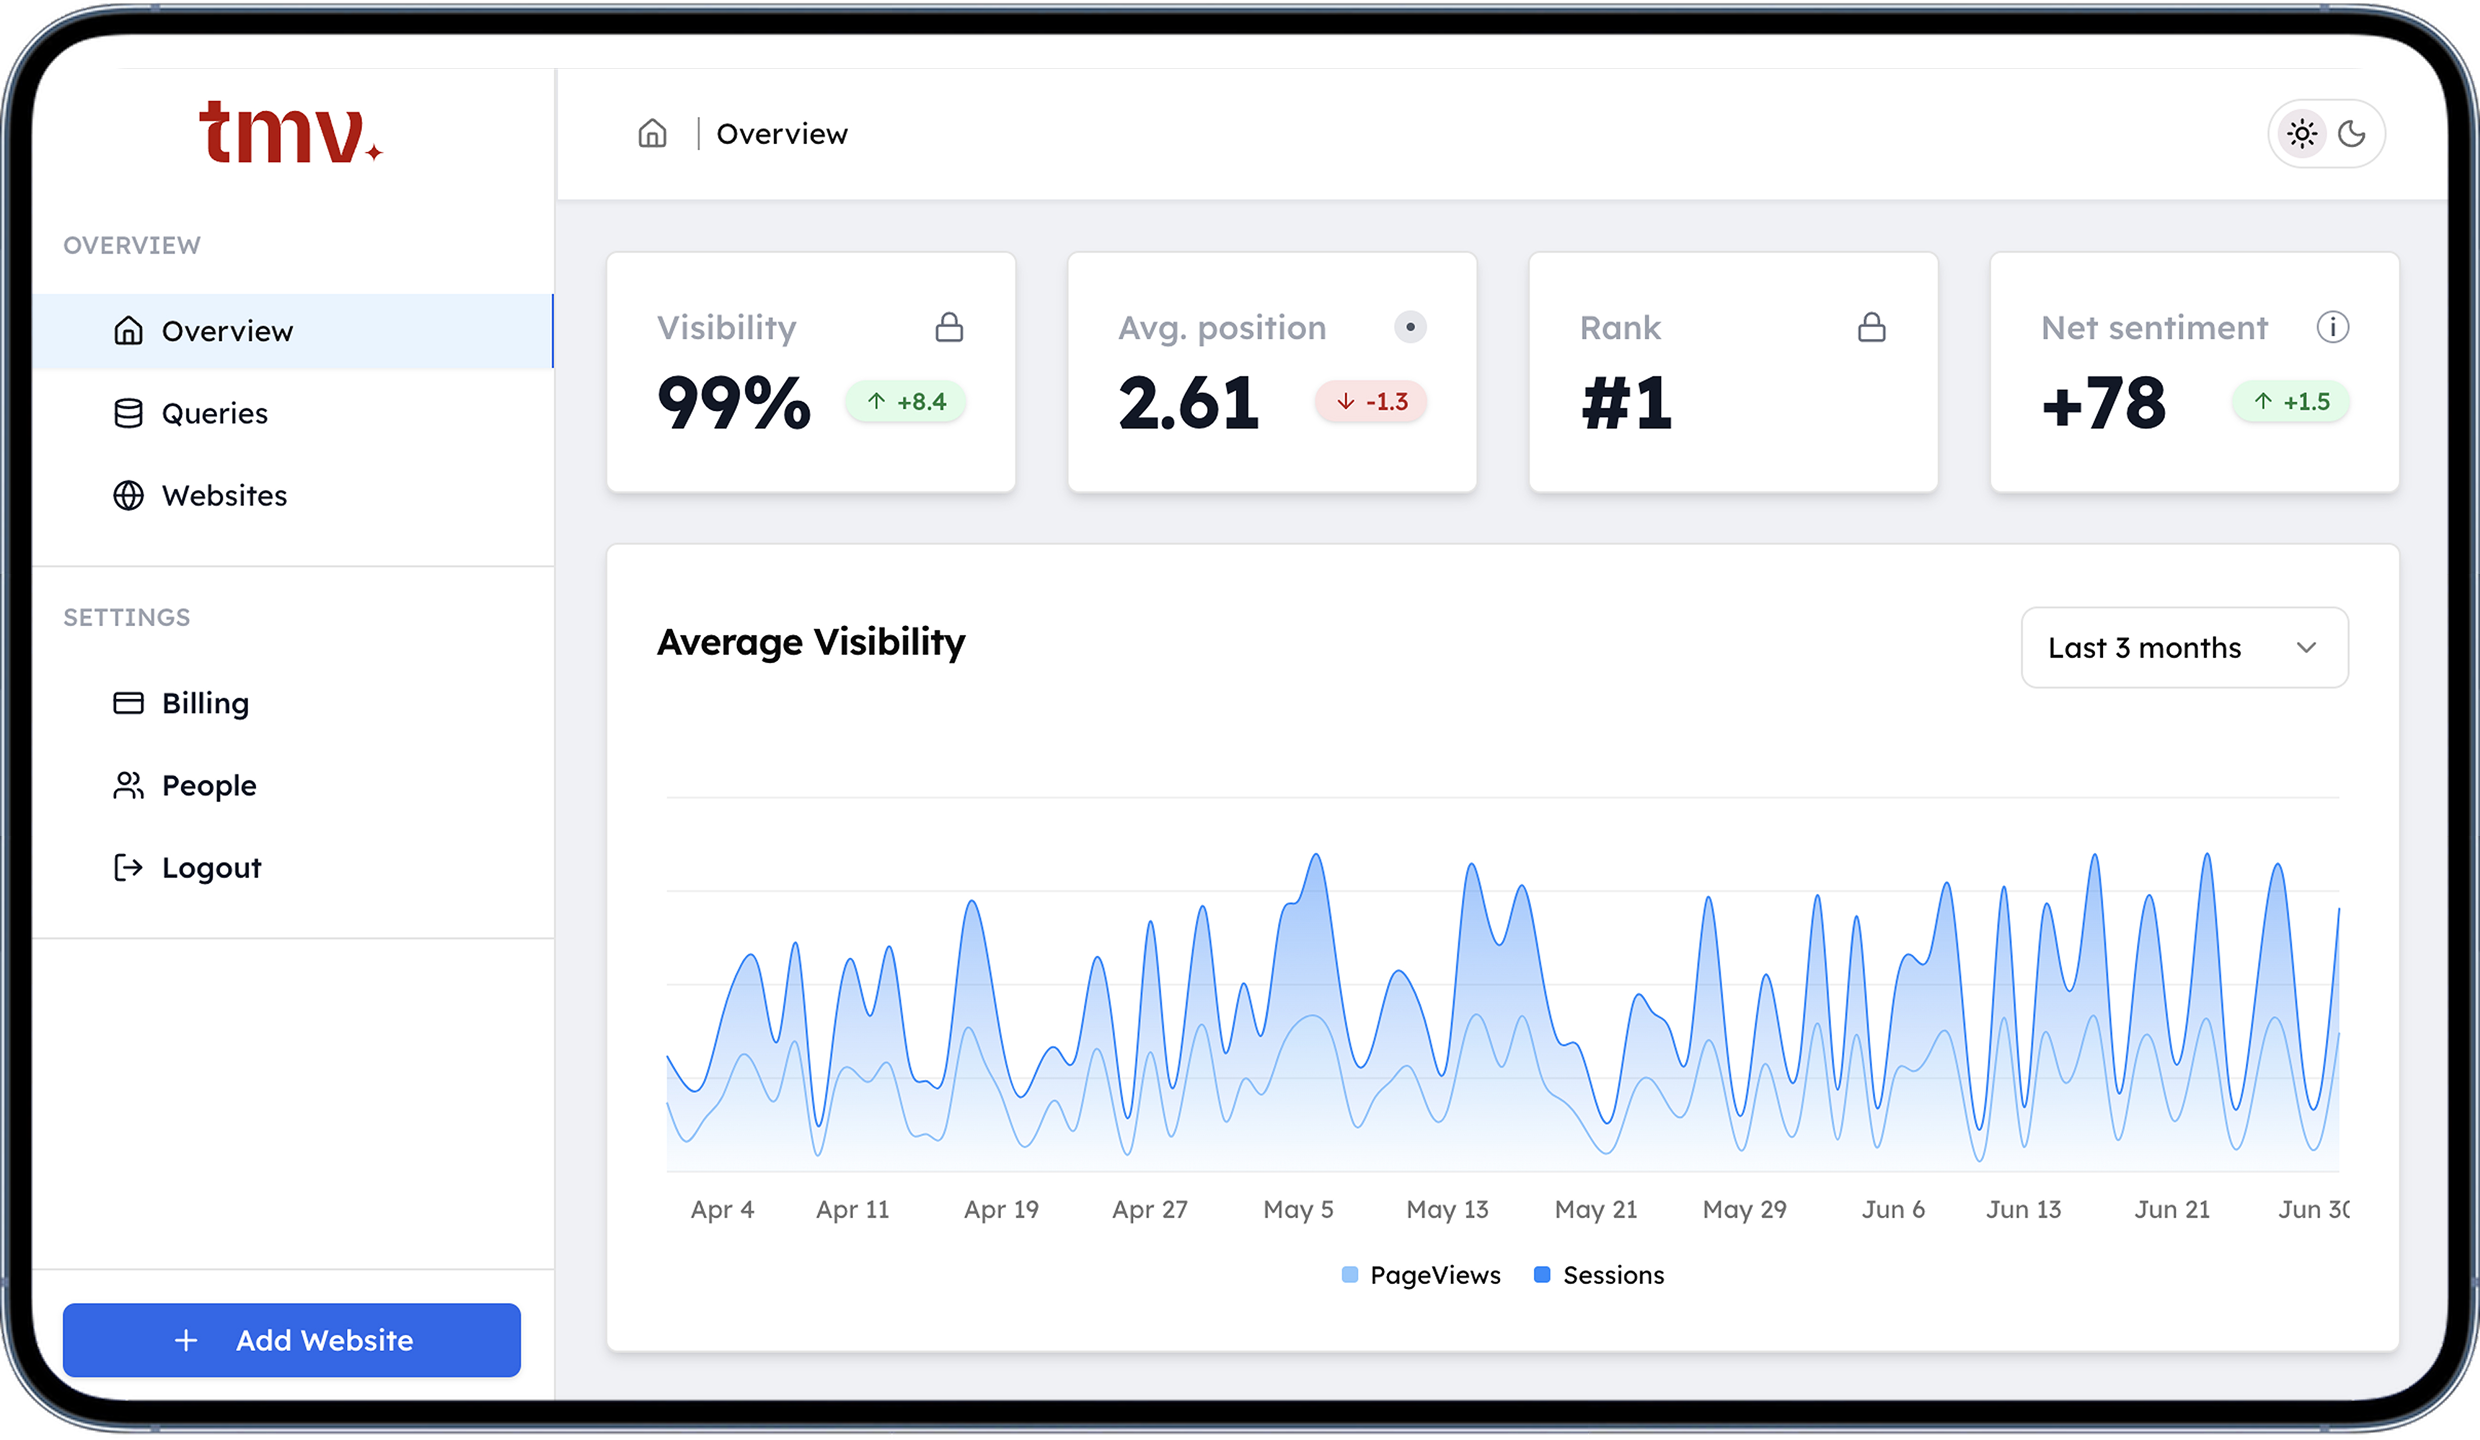Viewport: 2480px width, 1440px height.
Task: Go to the People settings page
Action: point(208,785)
